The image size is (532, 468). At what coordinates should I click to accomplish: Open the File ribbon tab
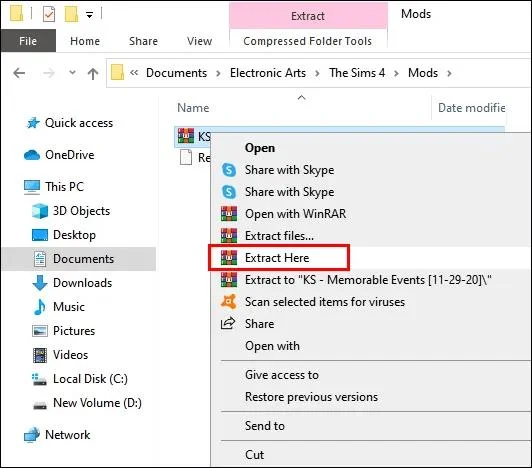click(x=28, y=41)
